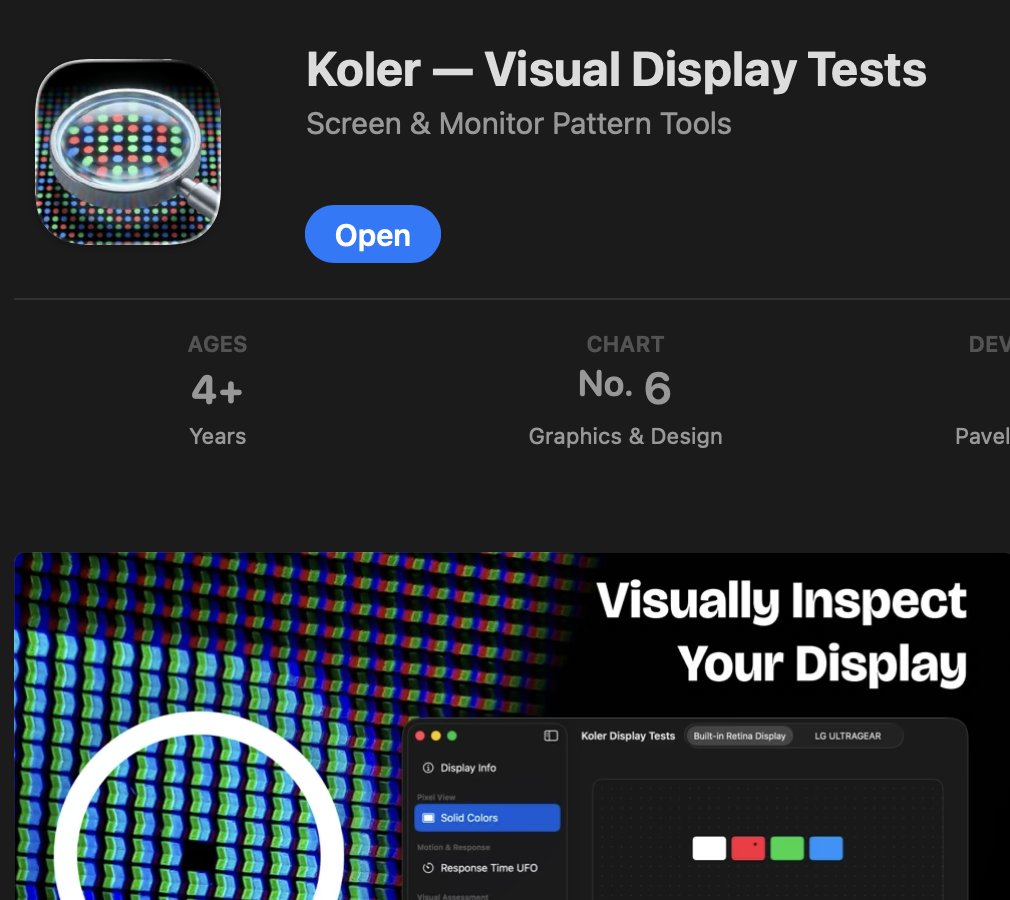Viewport: 1010px width, 900px height.
Task: Click the white color swatch in preview
Action: (709, 848)
